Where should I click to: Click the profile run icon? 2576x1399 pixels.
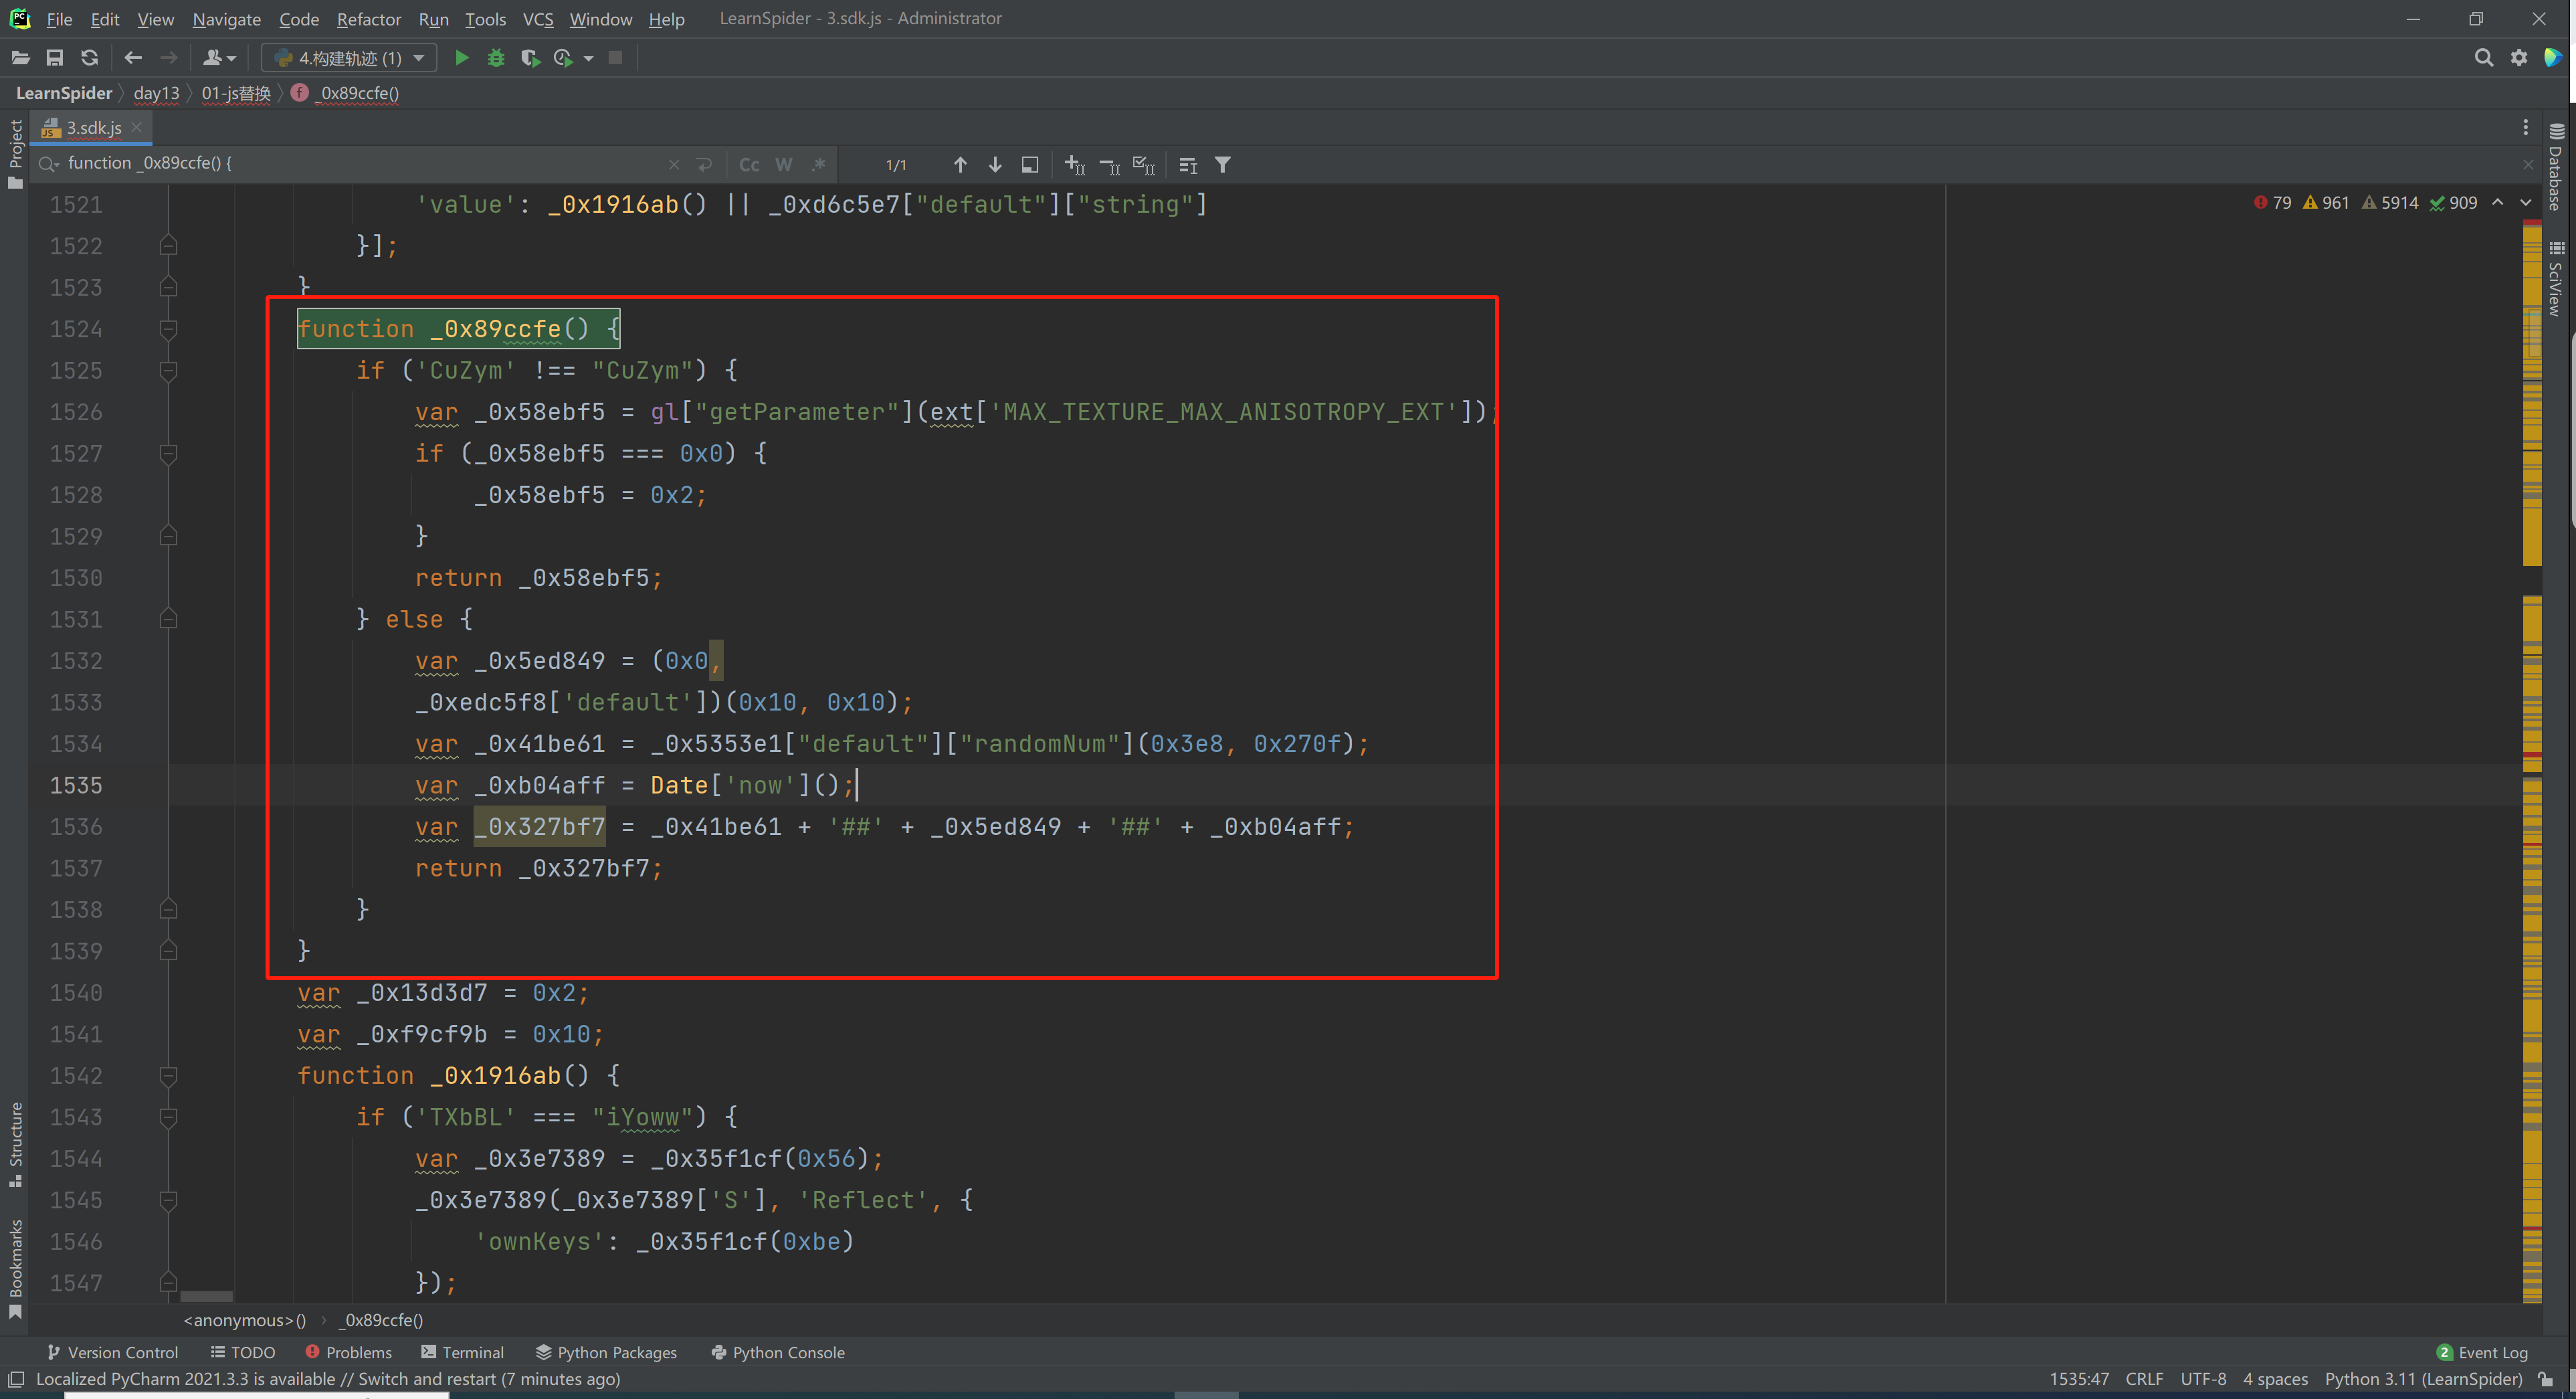point(563,58)
